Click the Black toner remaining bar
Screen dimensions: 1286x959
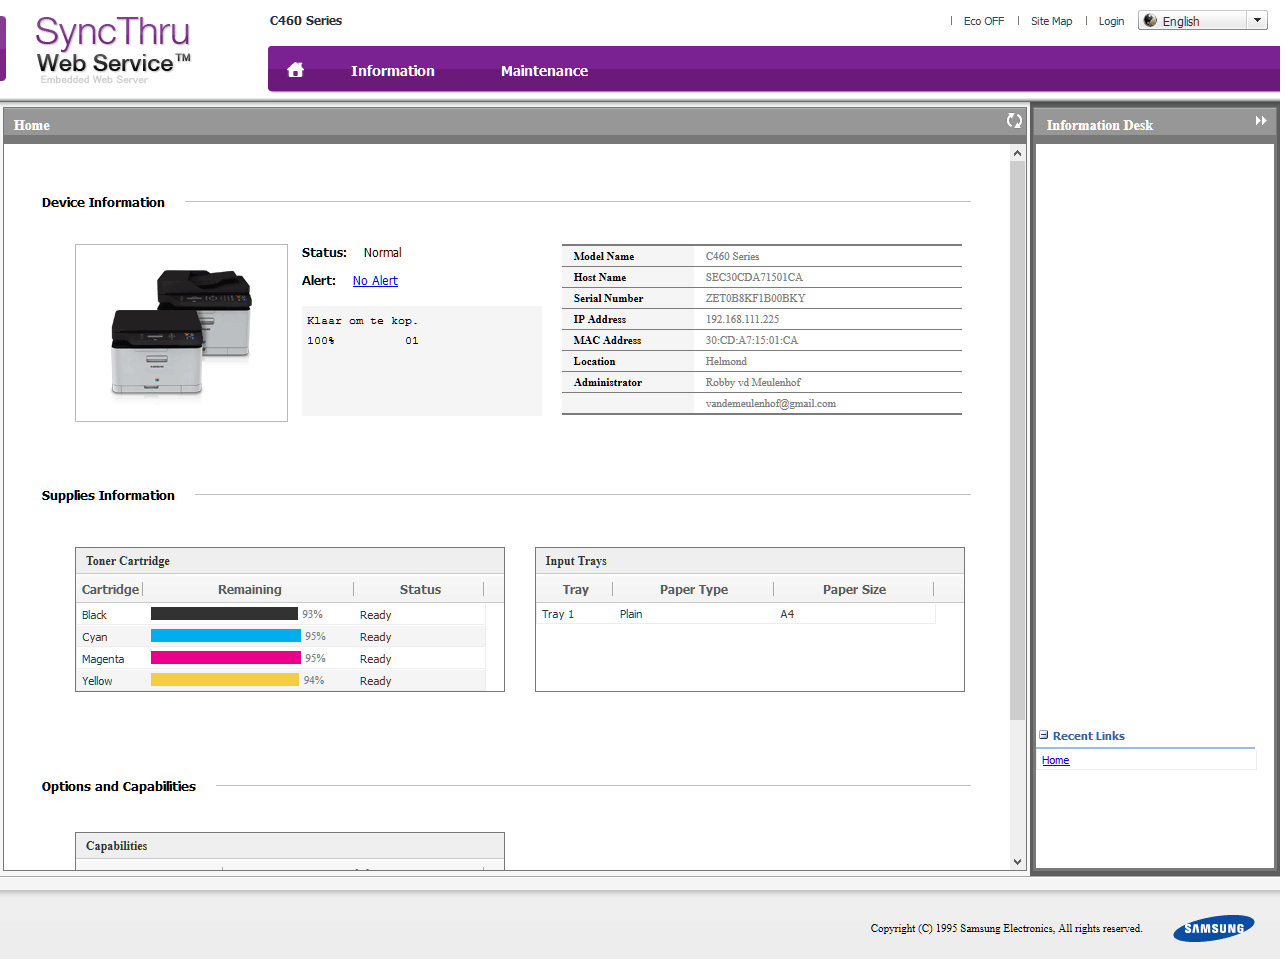[224, 614]
